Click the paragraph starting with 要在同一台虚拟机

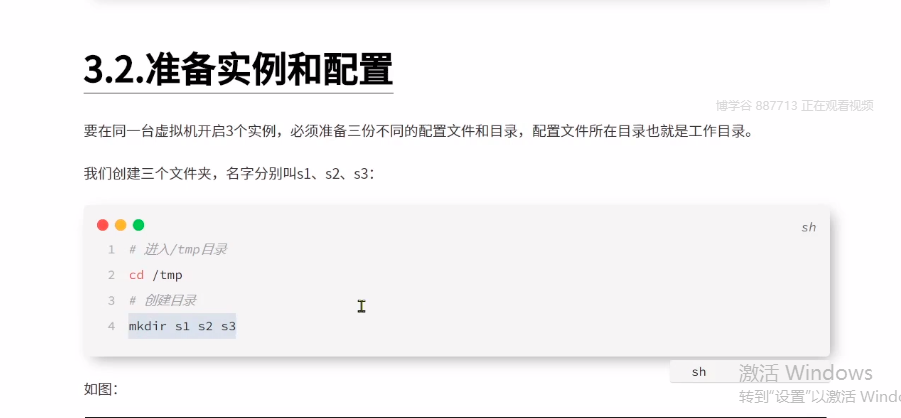click(418, 132)
